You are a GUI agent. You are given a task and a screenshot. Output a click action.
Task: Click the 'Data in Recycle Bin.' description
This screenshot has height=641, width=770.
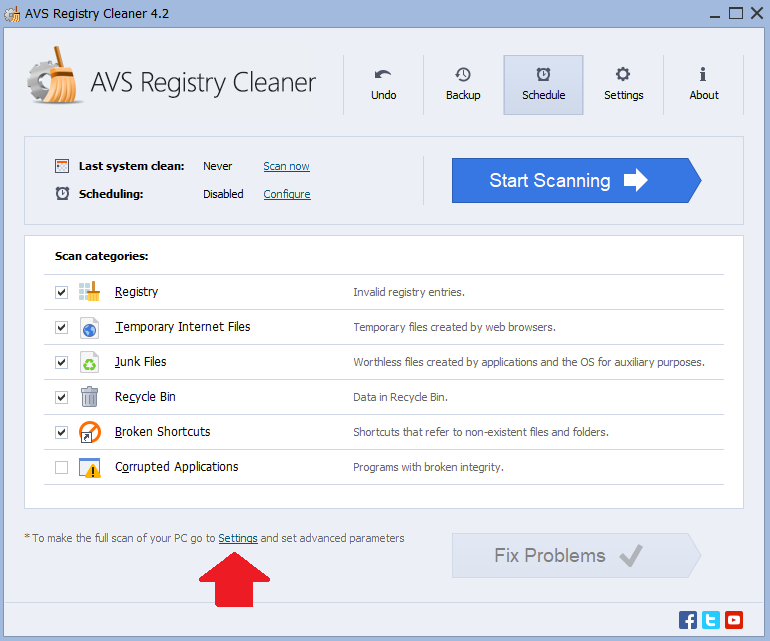pos(400,397)
